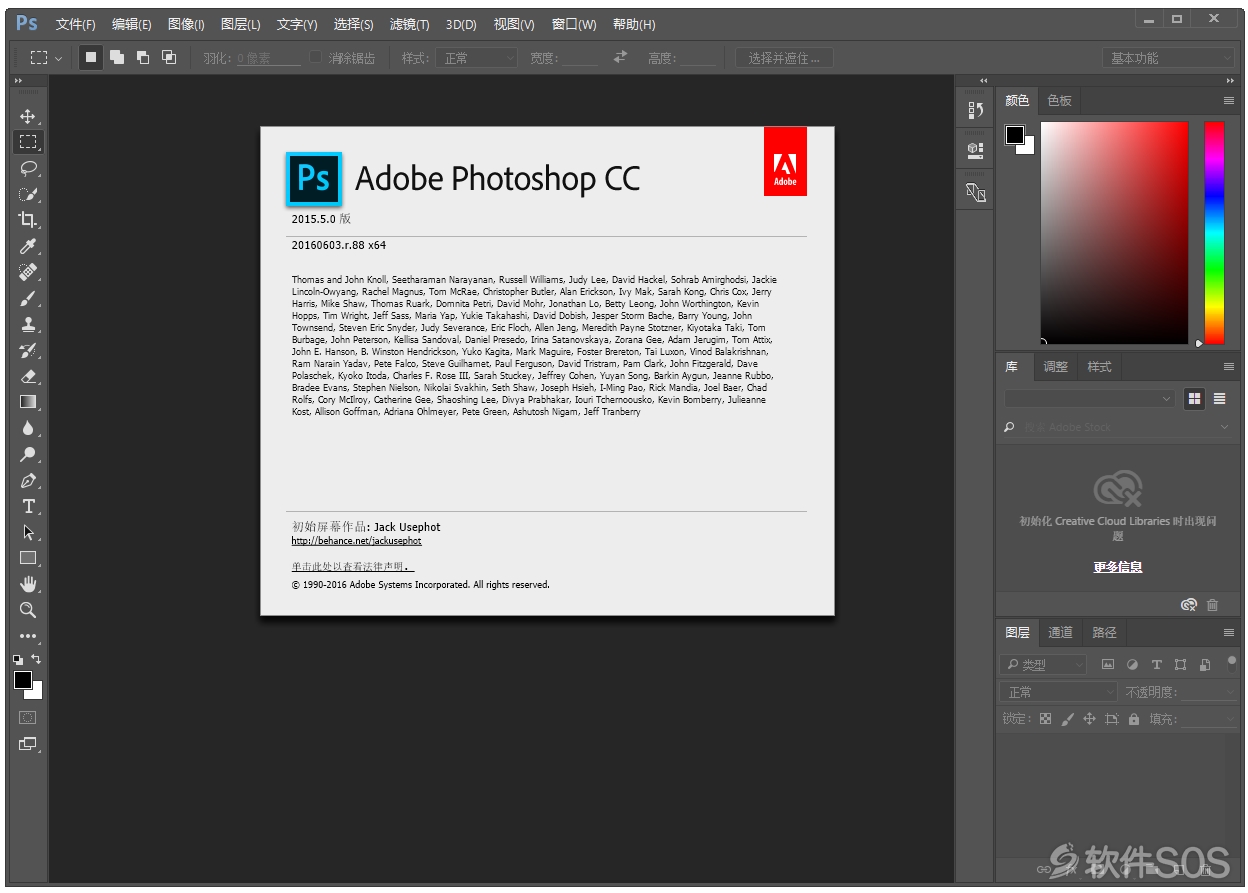
Task: Toggle lock transparent pixels in Layers
Action: click(x=1045, y=719)
